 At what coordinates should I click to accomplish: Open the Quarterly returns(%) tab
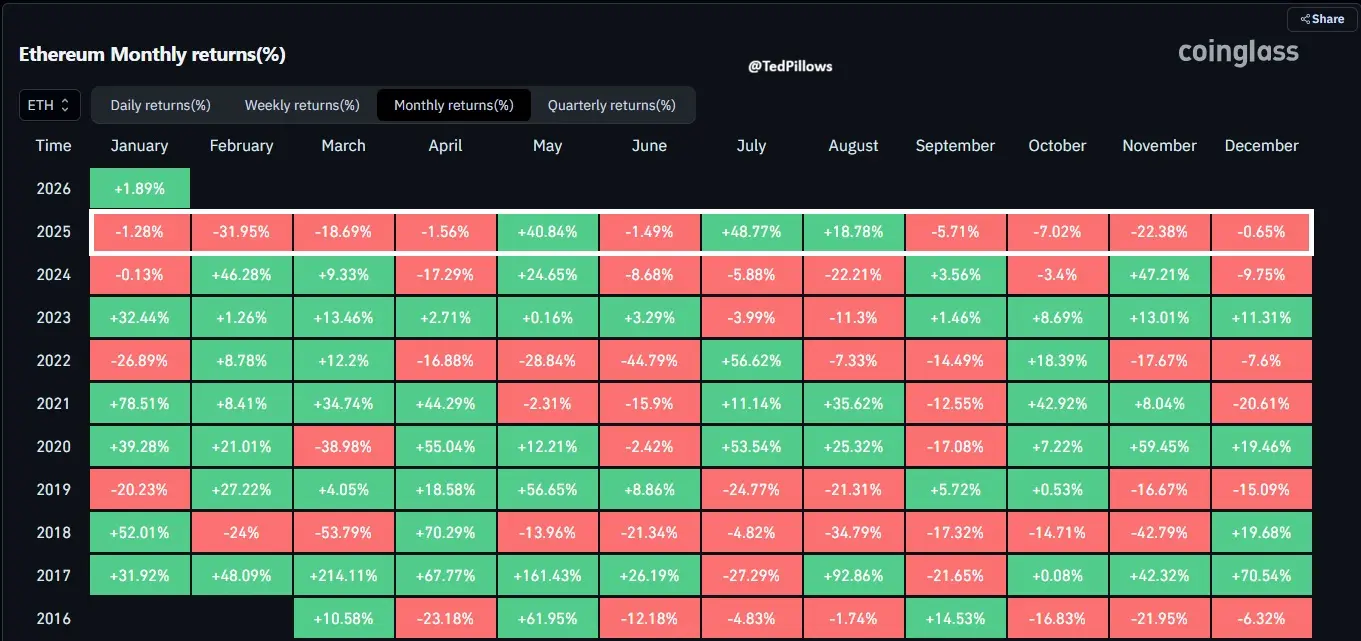point(611,105)
